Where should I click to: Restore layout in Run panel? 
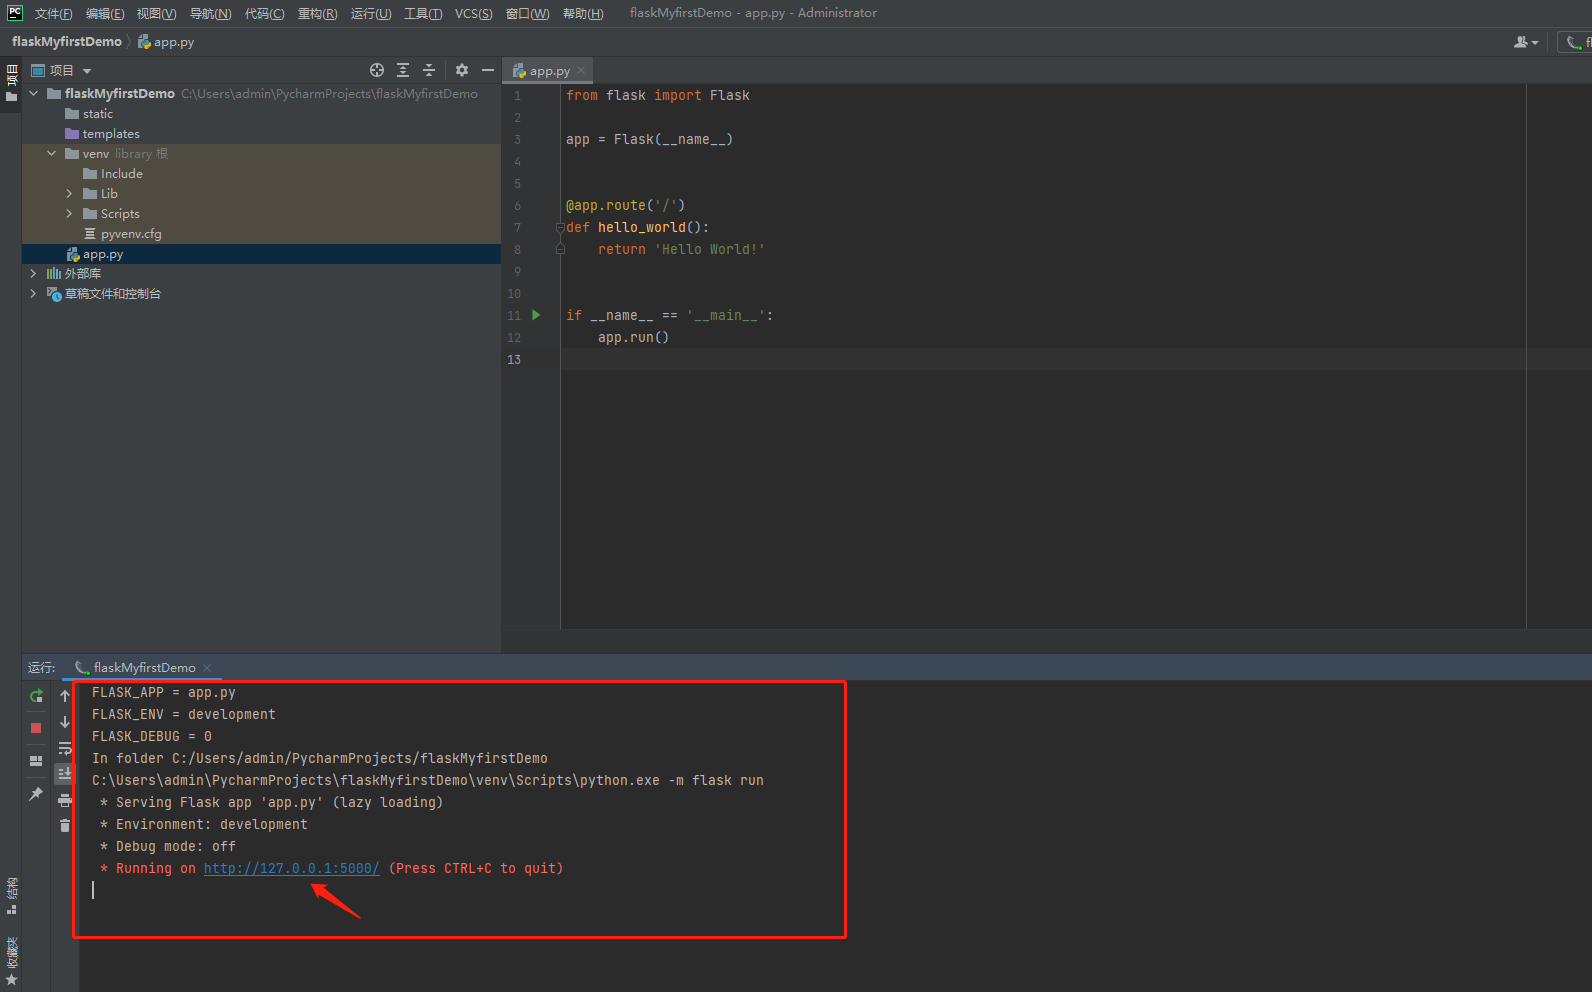pyautogui.click(x=36, y=761)
